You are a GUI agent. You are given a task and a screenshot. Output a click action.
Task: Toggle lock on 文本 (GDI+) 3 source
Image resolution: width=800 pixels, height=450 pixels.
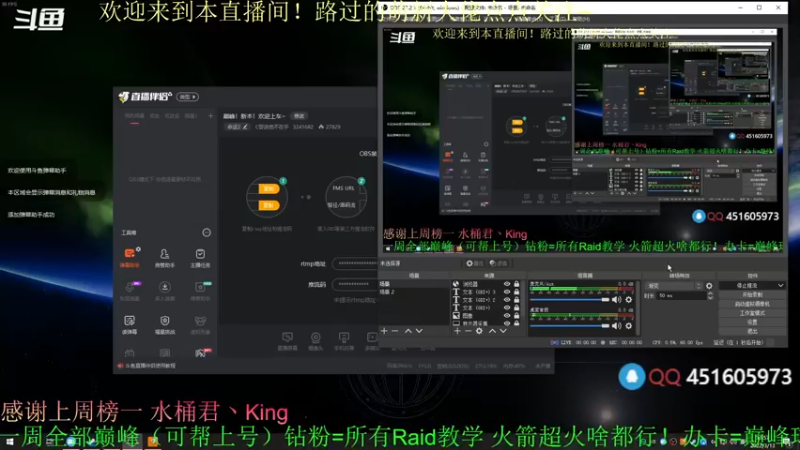click(x=516, y=292)
